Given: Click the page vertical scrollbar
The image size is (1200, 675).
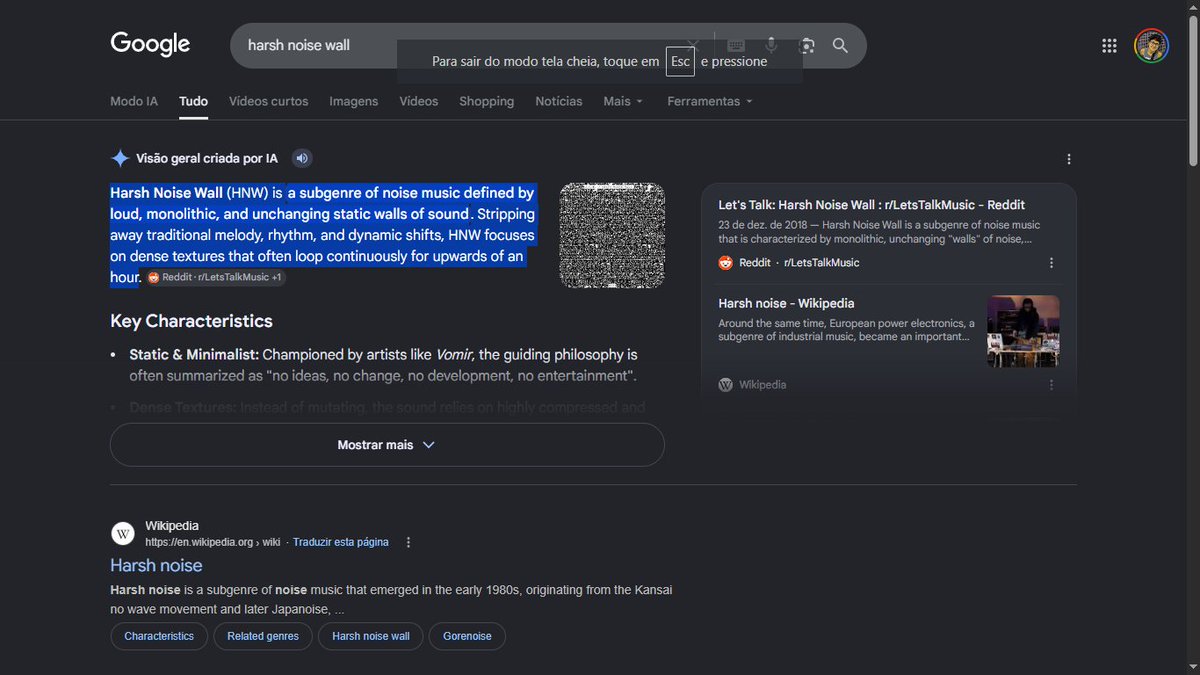Looking at the screenshot, I should [1192, 90].
